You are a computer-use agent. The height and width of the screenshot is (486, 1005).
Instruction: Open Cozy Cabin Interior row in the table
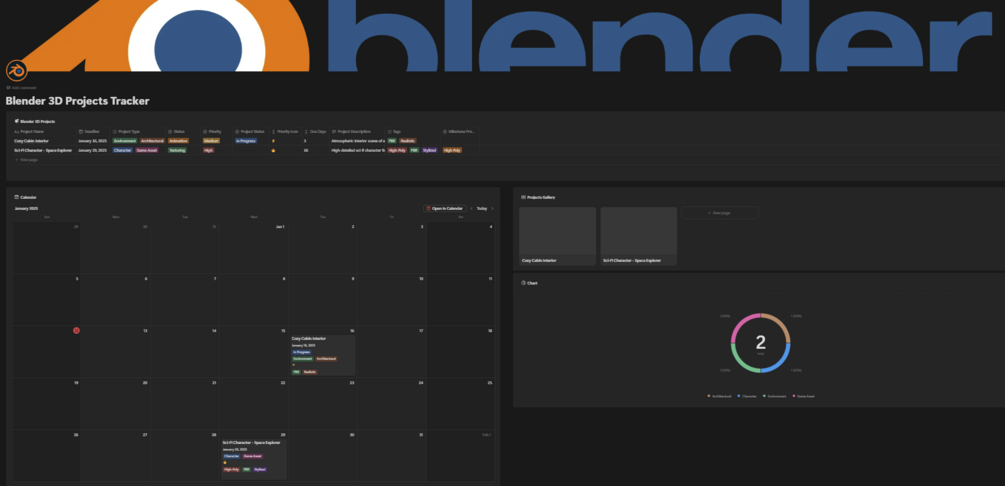pyautogui.click(x=31, y=140)
